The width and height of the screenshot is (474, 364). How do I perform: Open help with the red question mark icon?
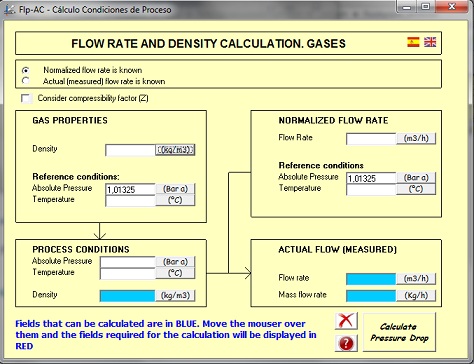[x=346, y=343]
